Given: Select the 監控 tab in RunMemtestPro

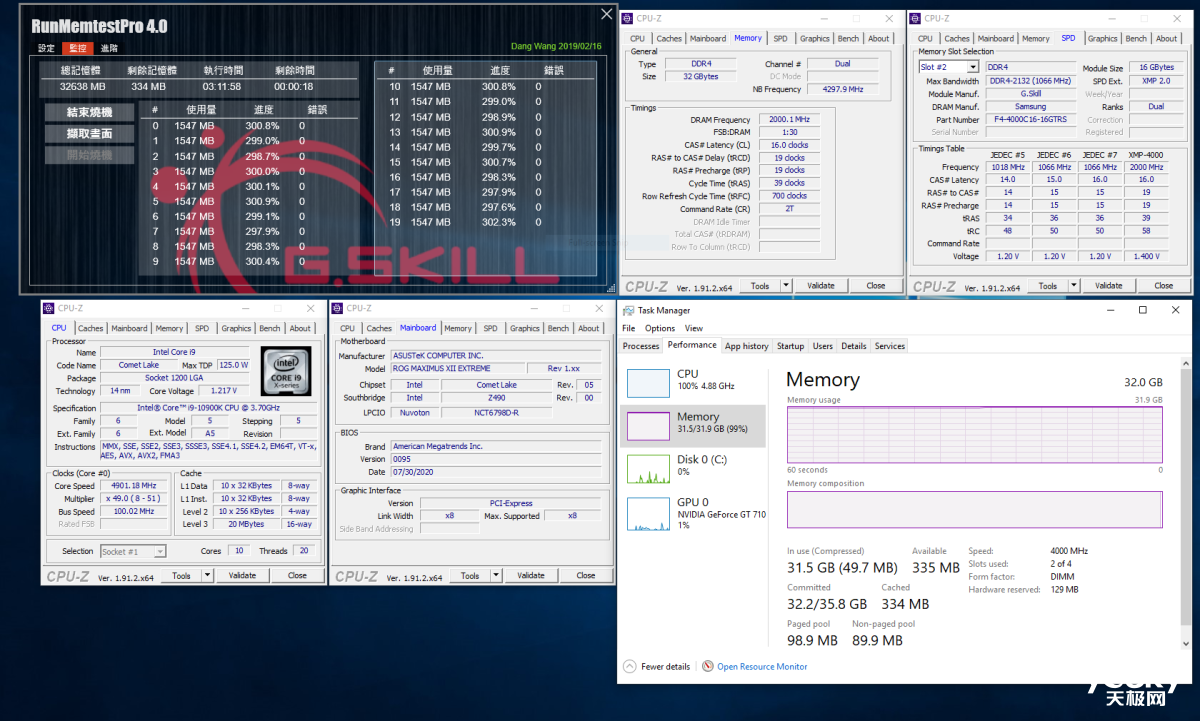Looking at the screenshot, I should 77,48.
